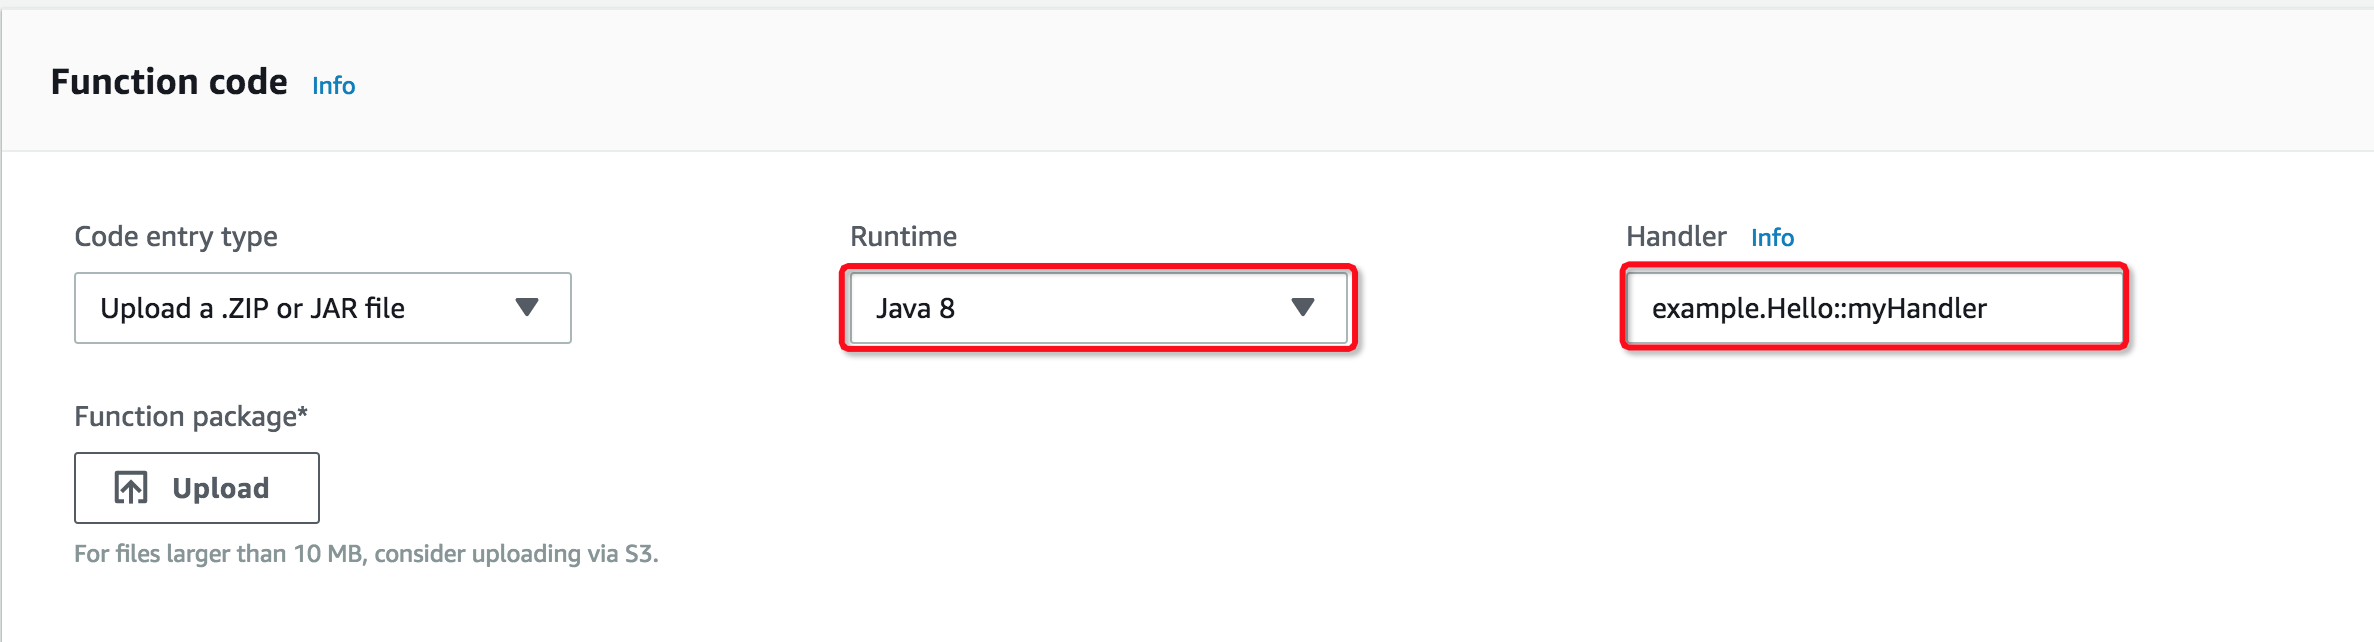Image resolution: width=2374 pixels, height=642 pixels.
Task: Focus the Handler input field
Action: click(x=1874, y=308)
